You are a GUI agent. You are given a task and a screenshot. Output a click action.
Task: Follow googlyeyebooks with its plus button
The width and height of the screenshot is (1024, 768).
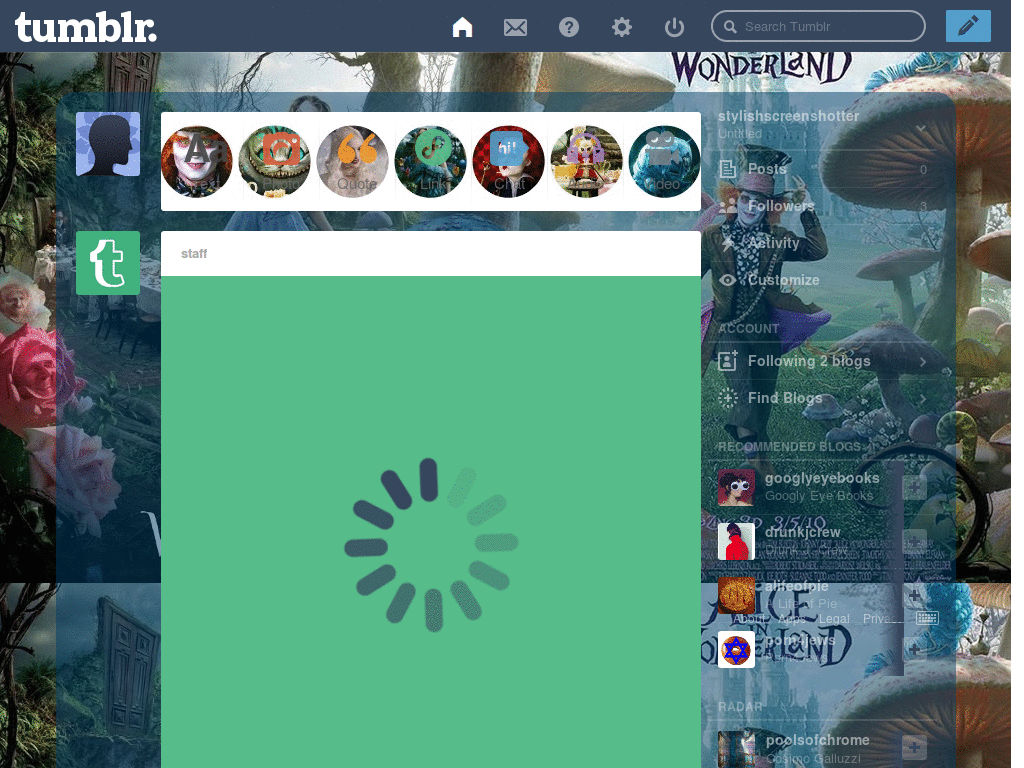coord(914,487)
